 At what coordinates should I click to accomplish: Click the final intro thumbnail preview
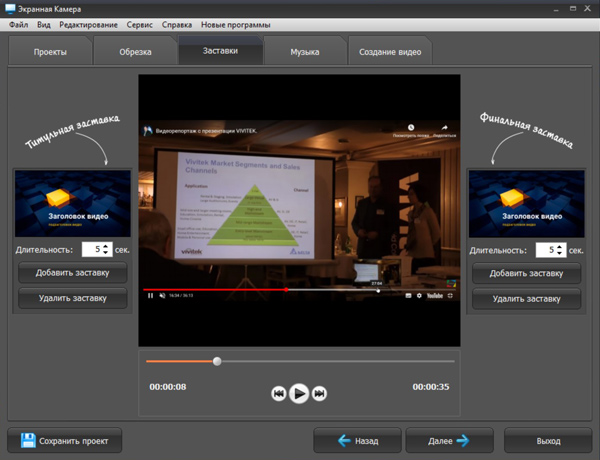(527, 204)
